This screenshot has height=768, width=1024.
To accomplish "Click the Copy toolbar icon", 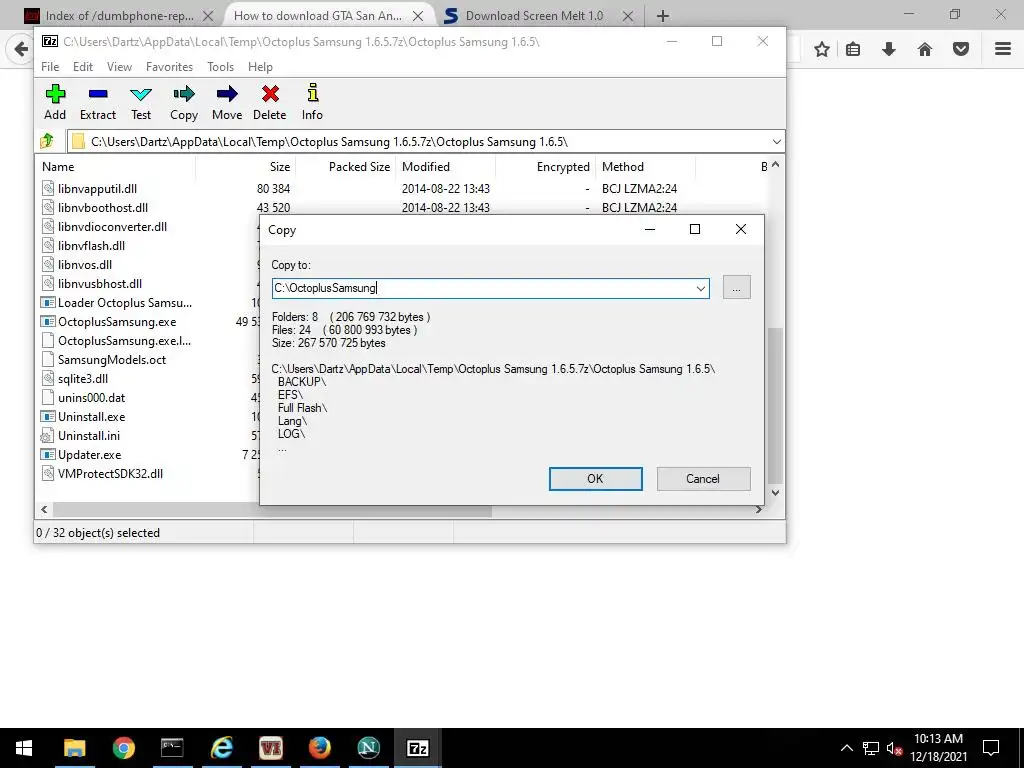I will (184, 102).
